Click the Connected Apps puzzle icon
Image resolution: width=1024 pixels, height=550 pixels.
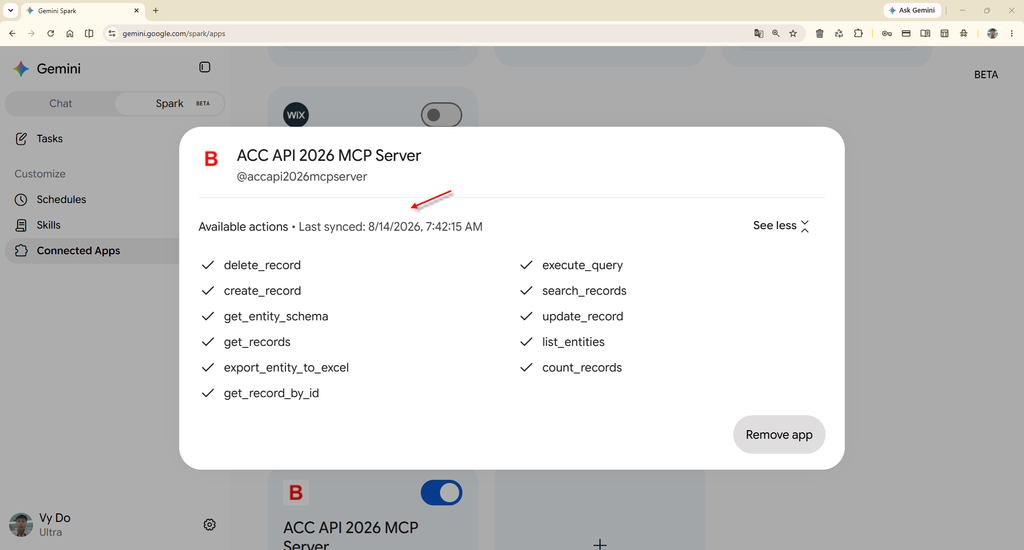pyautogui.click(x=22, y=250)
